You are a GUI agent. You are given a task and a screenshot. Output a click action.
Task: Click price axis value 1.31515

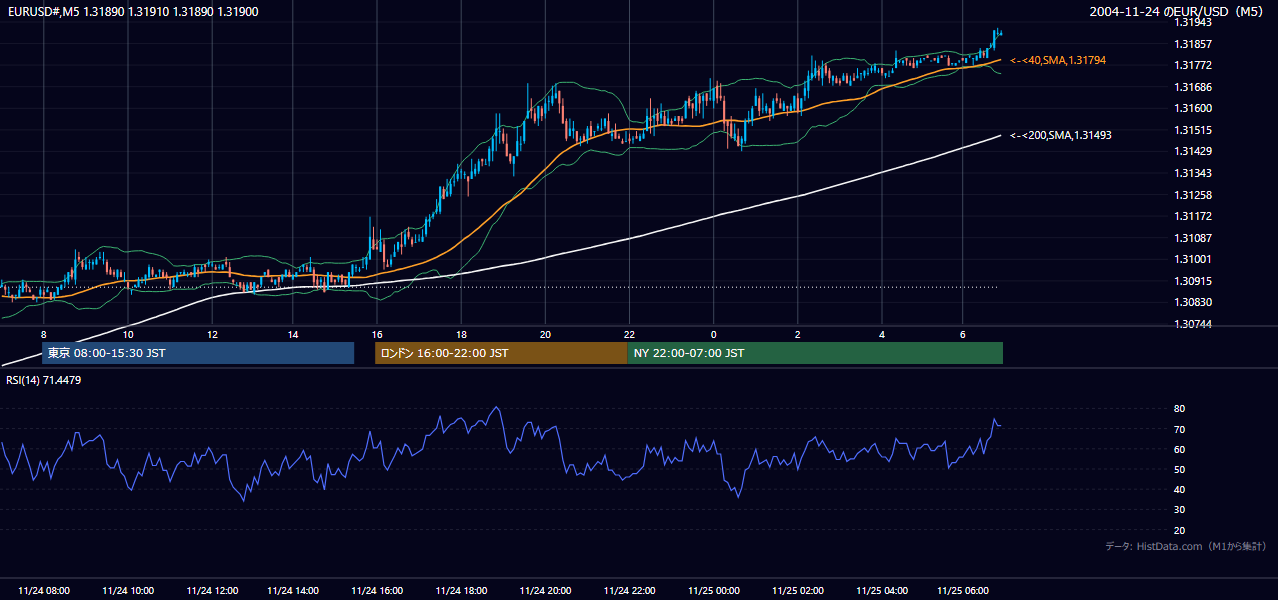point(1193,130)
